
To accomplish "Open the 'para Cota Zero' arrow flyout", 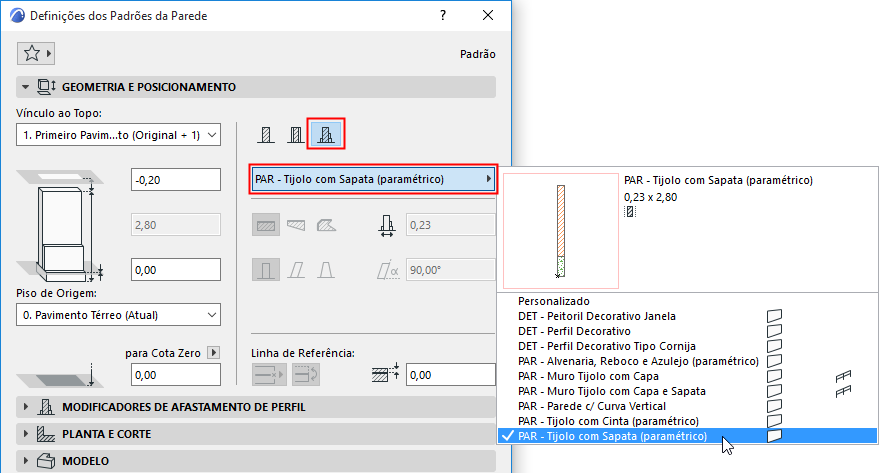I will (213, 352).
